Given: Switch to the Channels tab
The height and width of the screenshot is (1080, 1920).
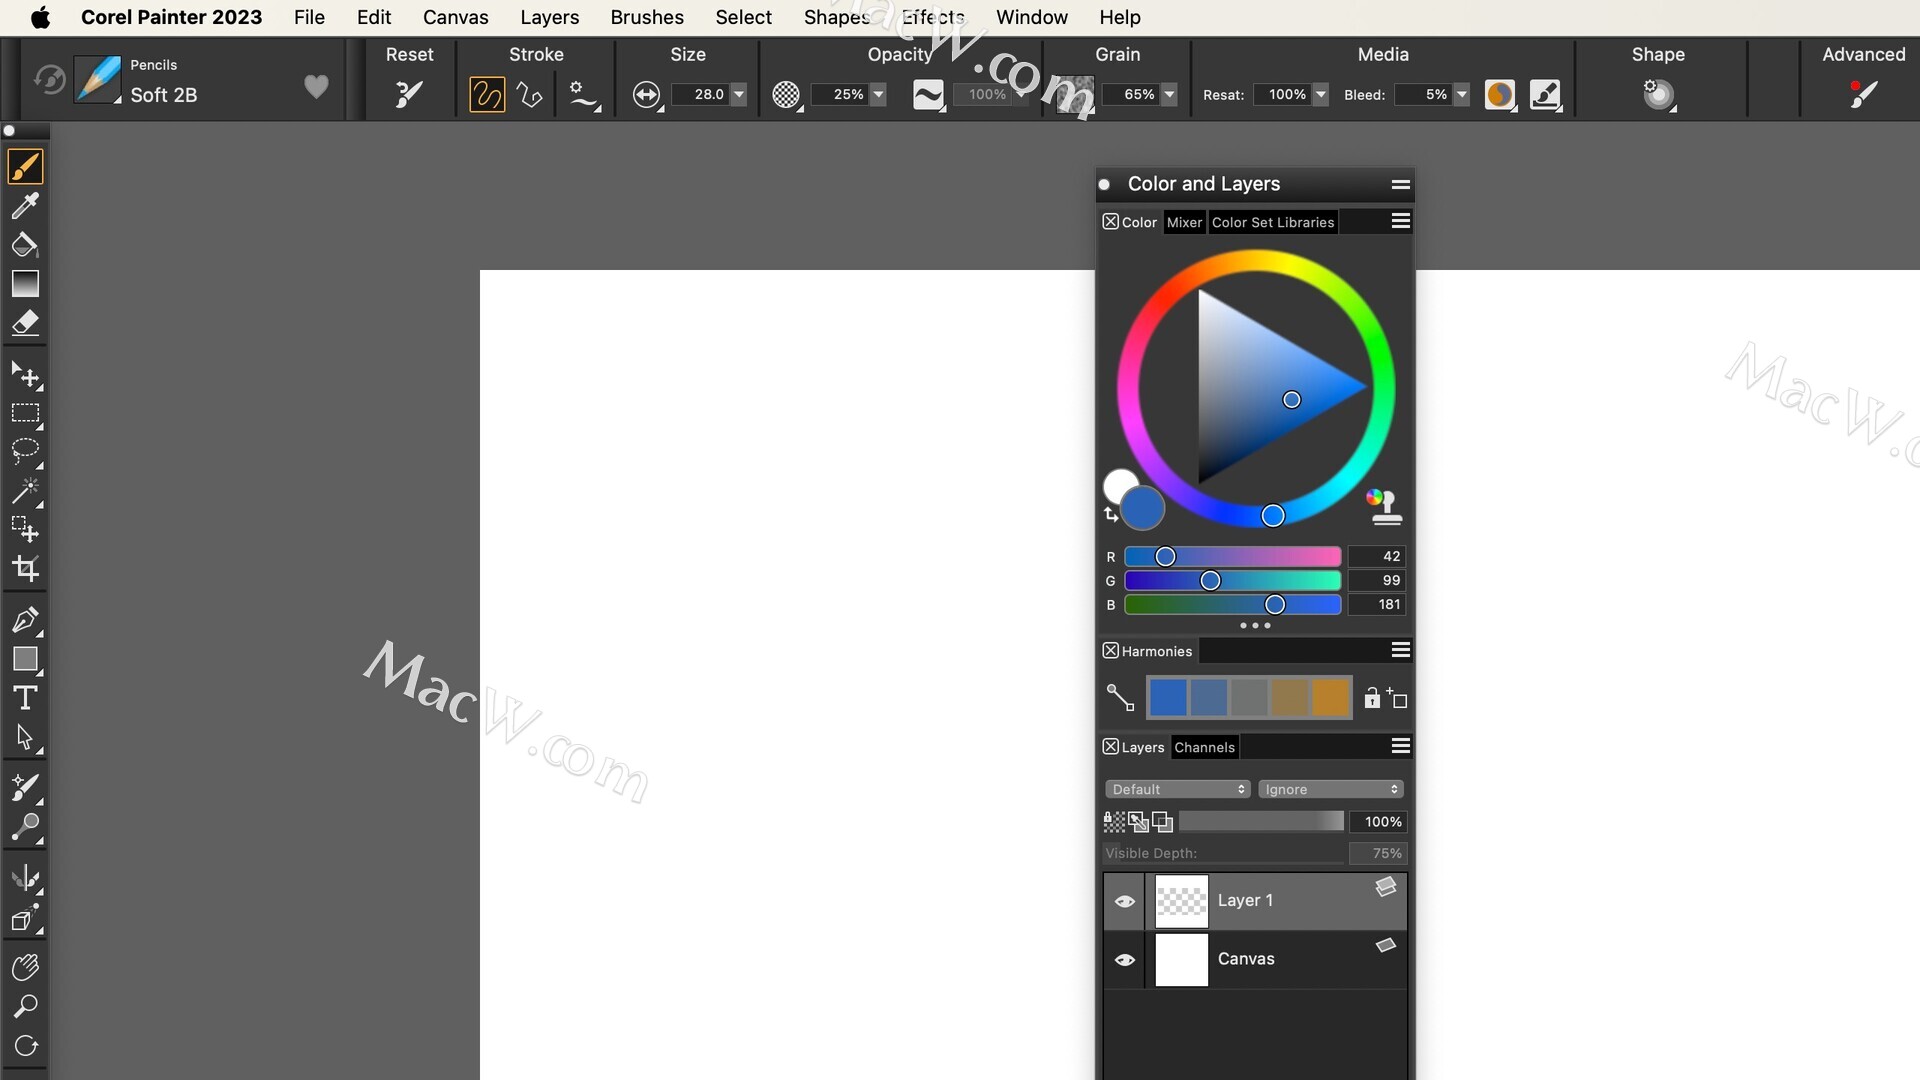Looking at the screenshot, I should point(1204,747).
